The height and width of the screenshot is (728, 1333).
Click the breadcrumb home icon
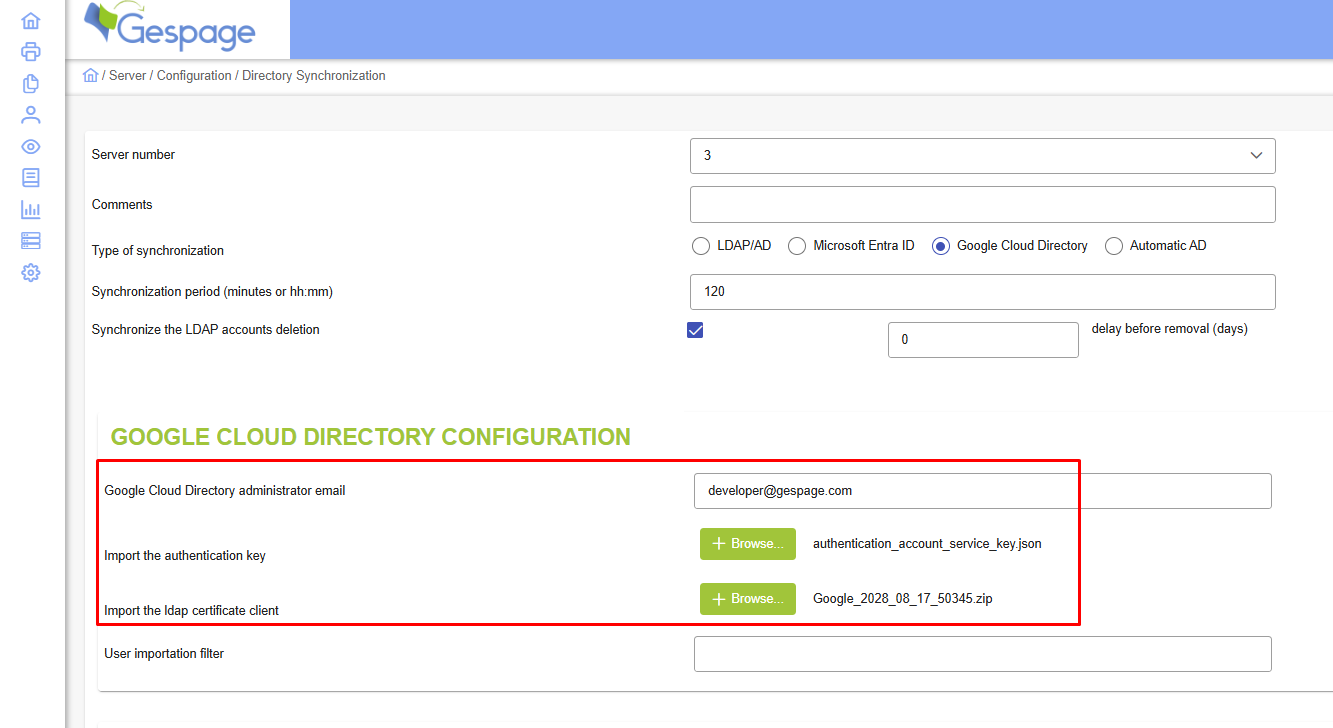[90, 75]
